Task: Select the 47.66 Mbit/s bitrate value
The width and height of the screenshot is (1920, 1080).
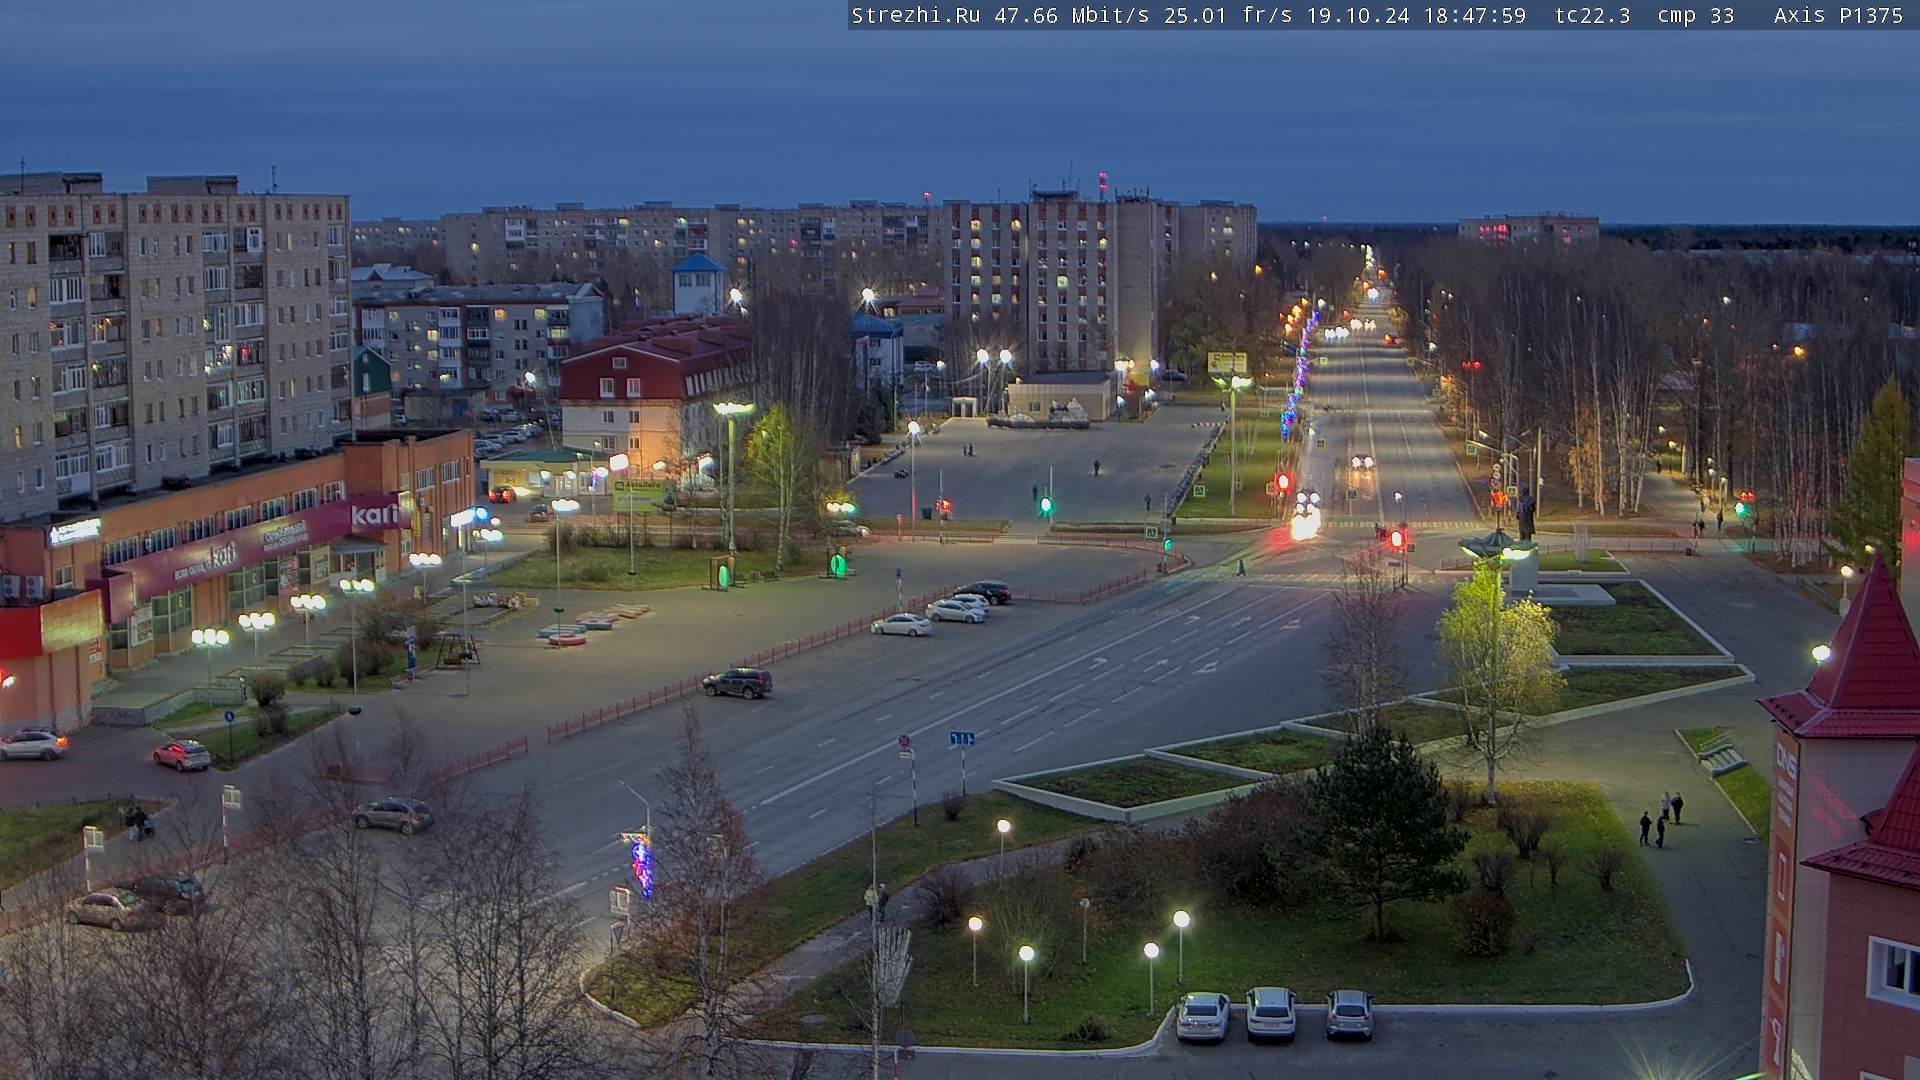Action: (1071, 15)
